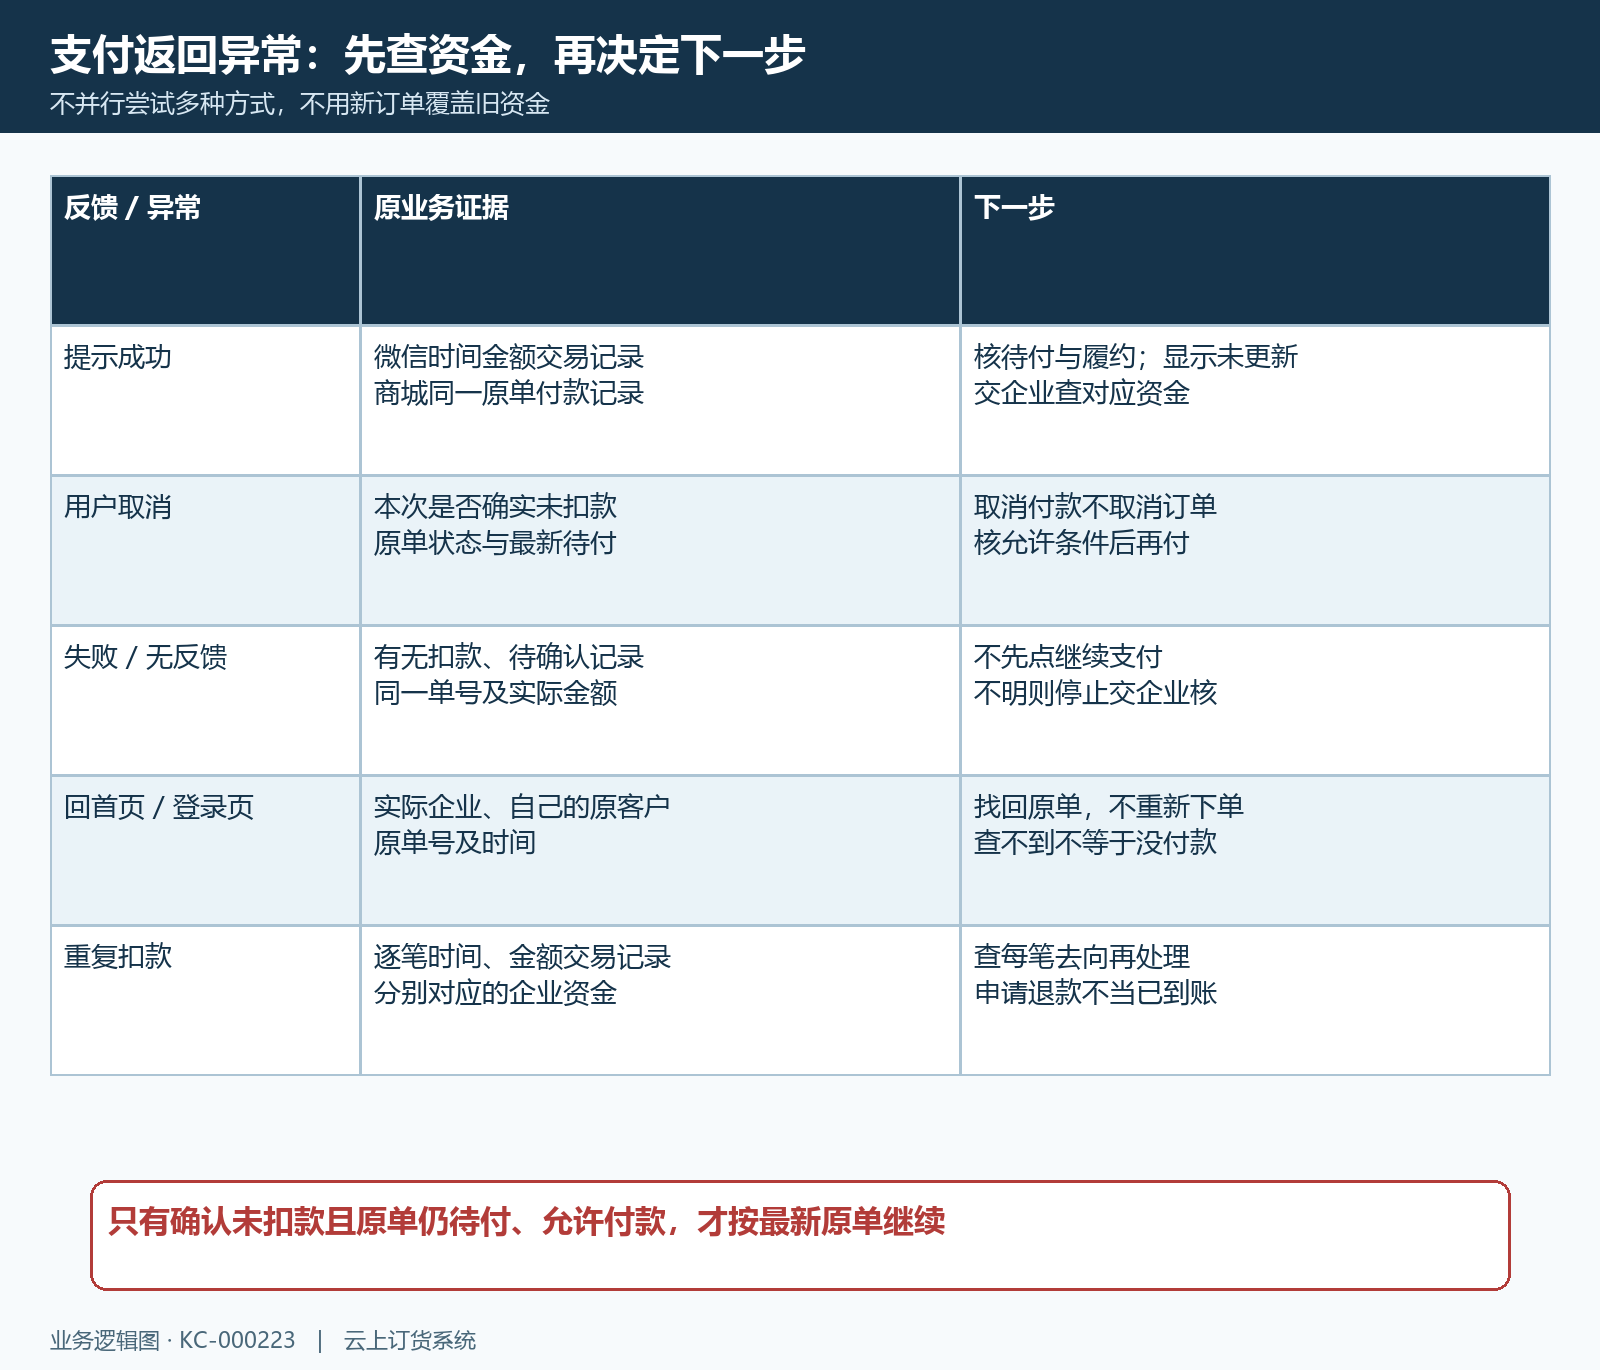This screenshot has height=1370, width=1600.
Task: Select text 不先点继续支付
Action: tap(1068, 657)
